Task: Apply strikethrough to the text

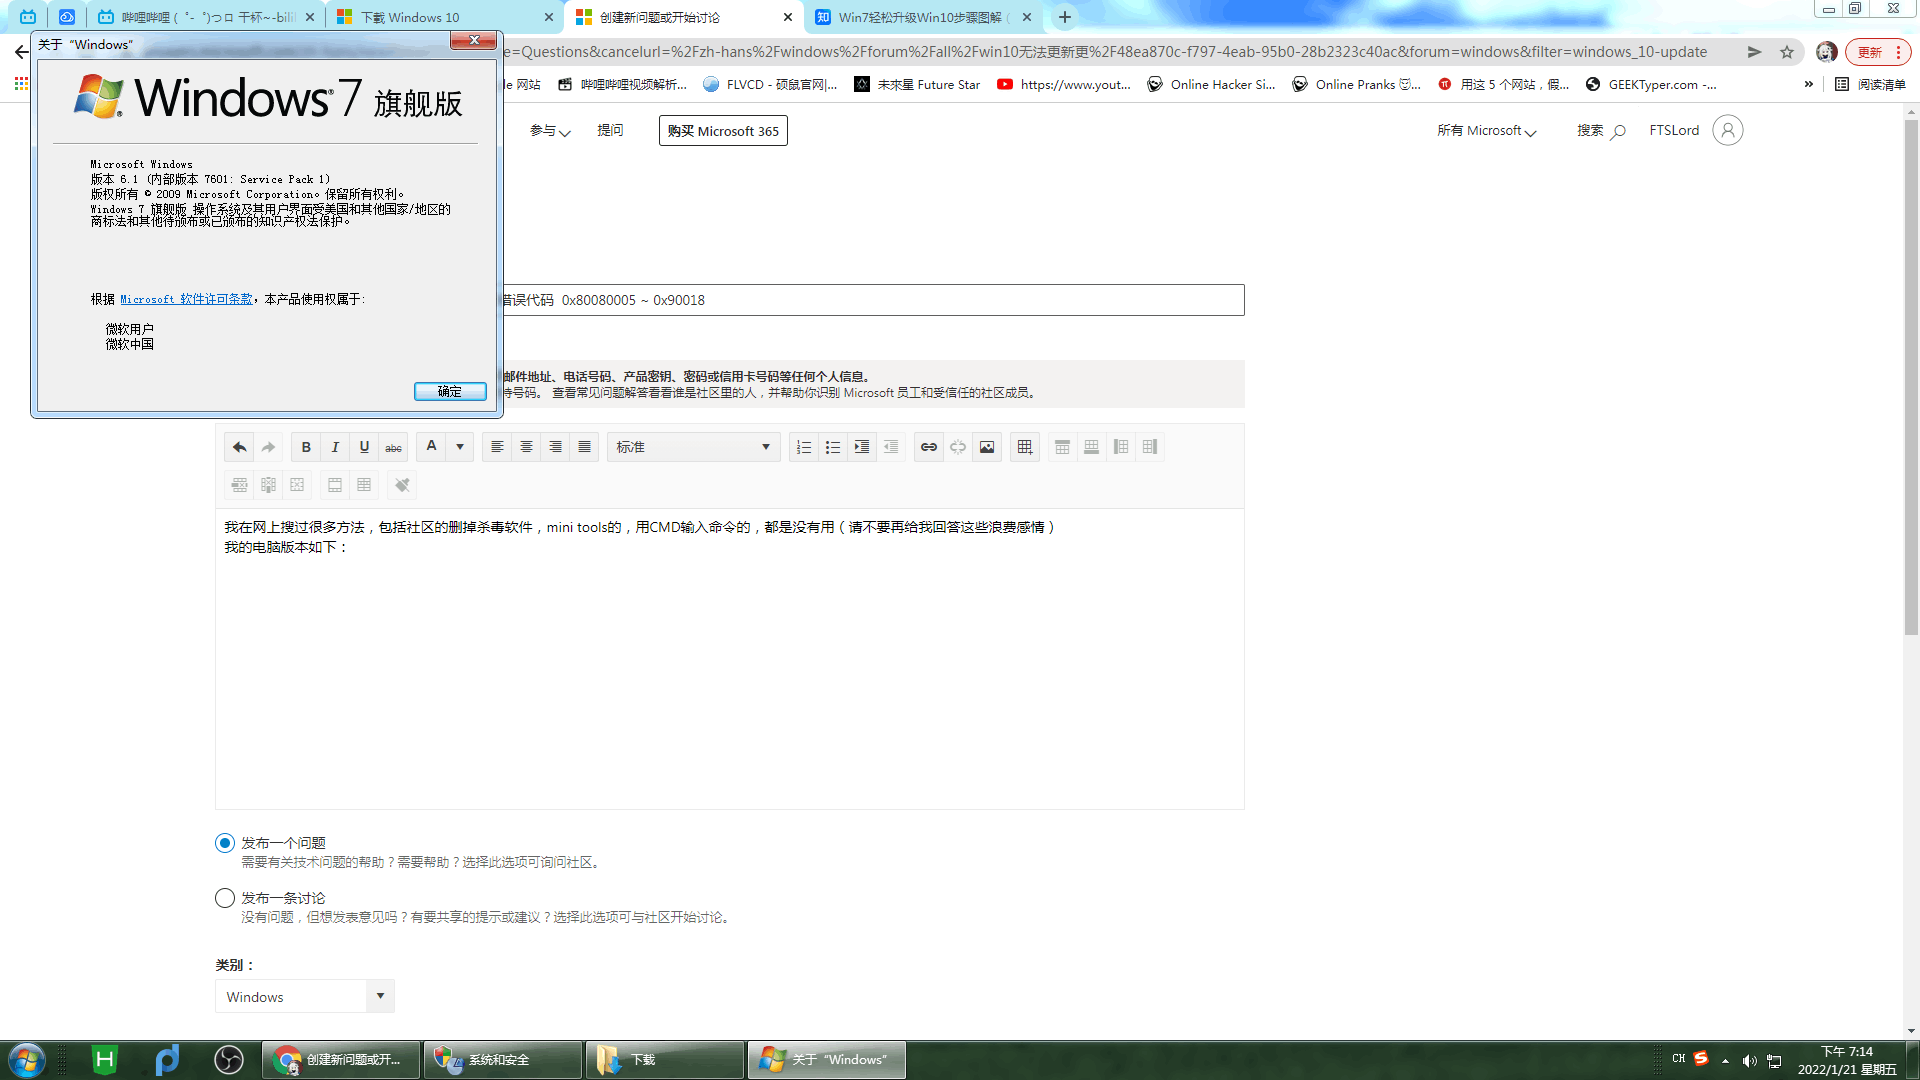Action: pyautogui.click(x=393, y=447)
